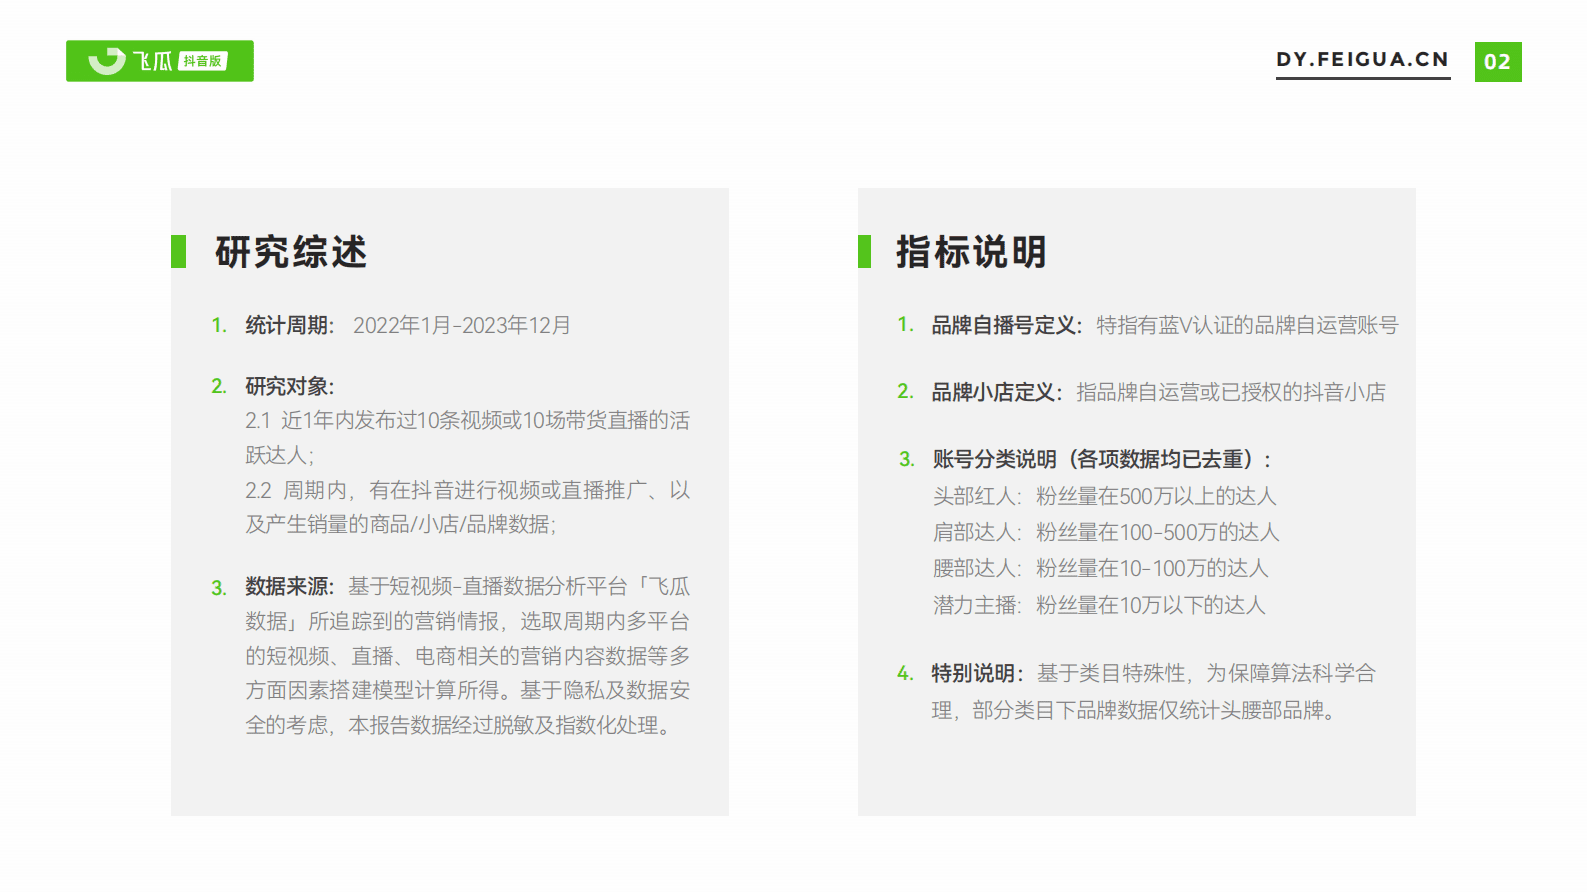1587x892 pixels.
Task: Click the green 02 page number badge
Action: pyautogui.click(x=1497, y=62)
